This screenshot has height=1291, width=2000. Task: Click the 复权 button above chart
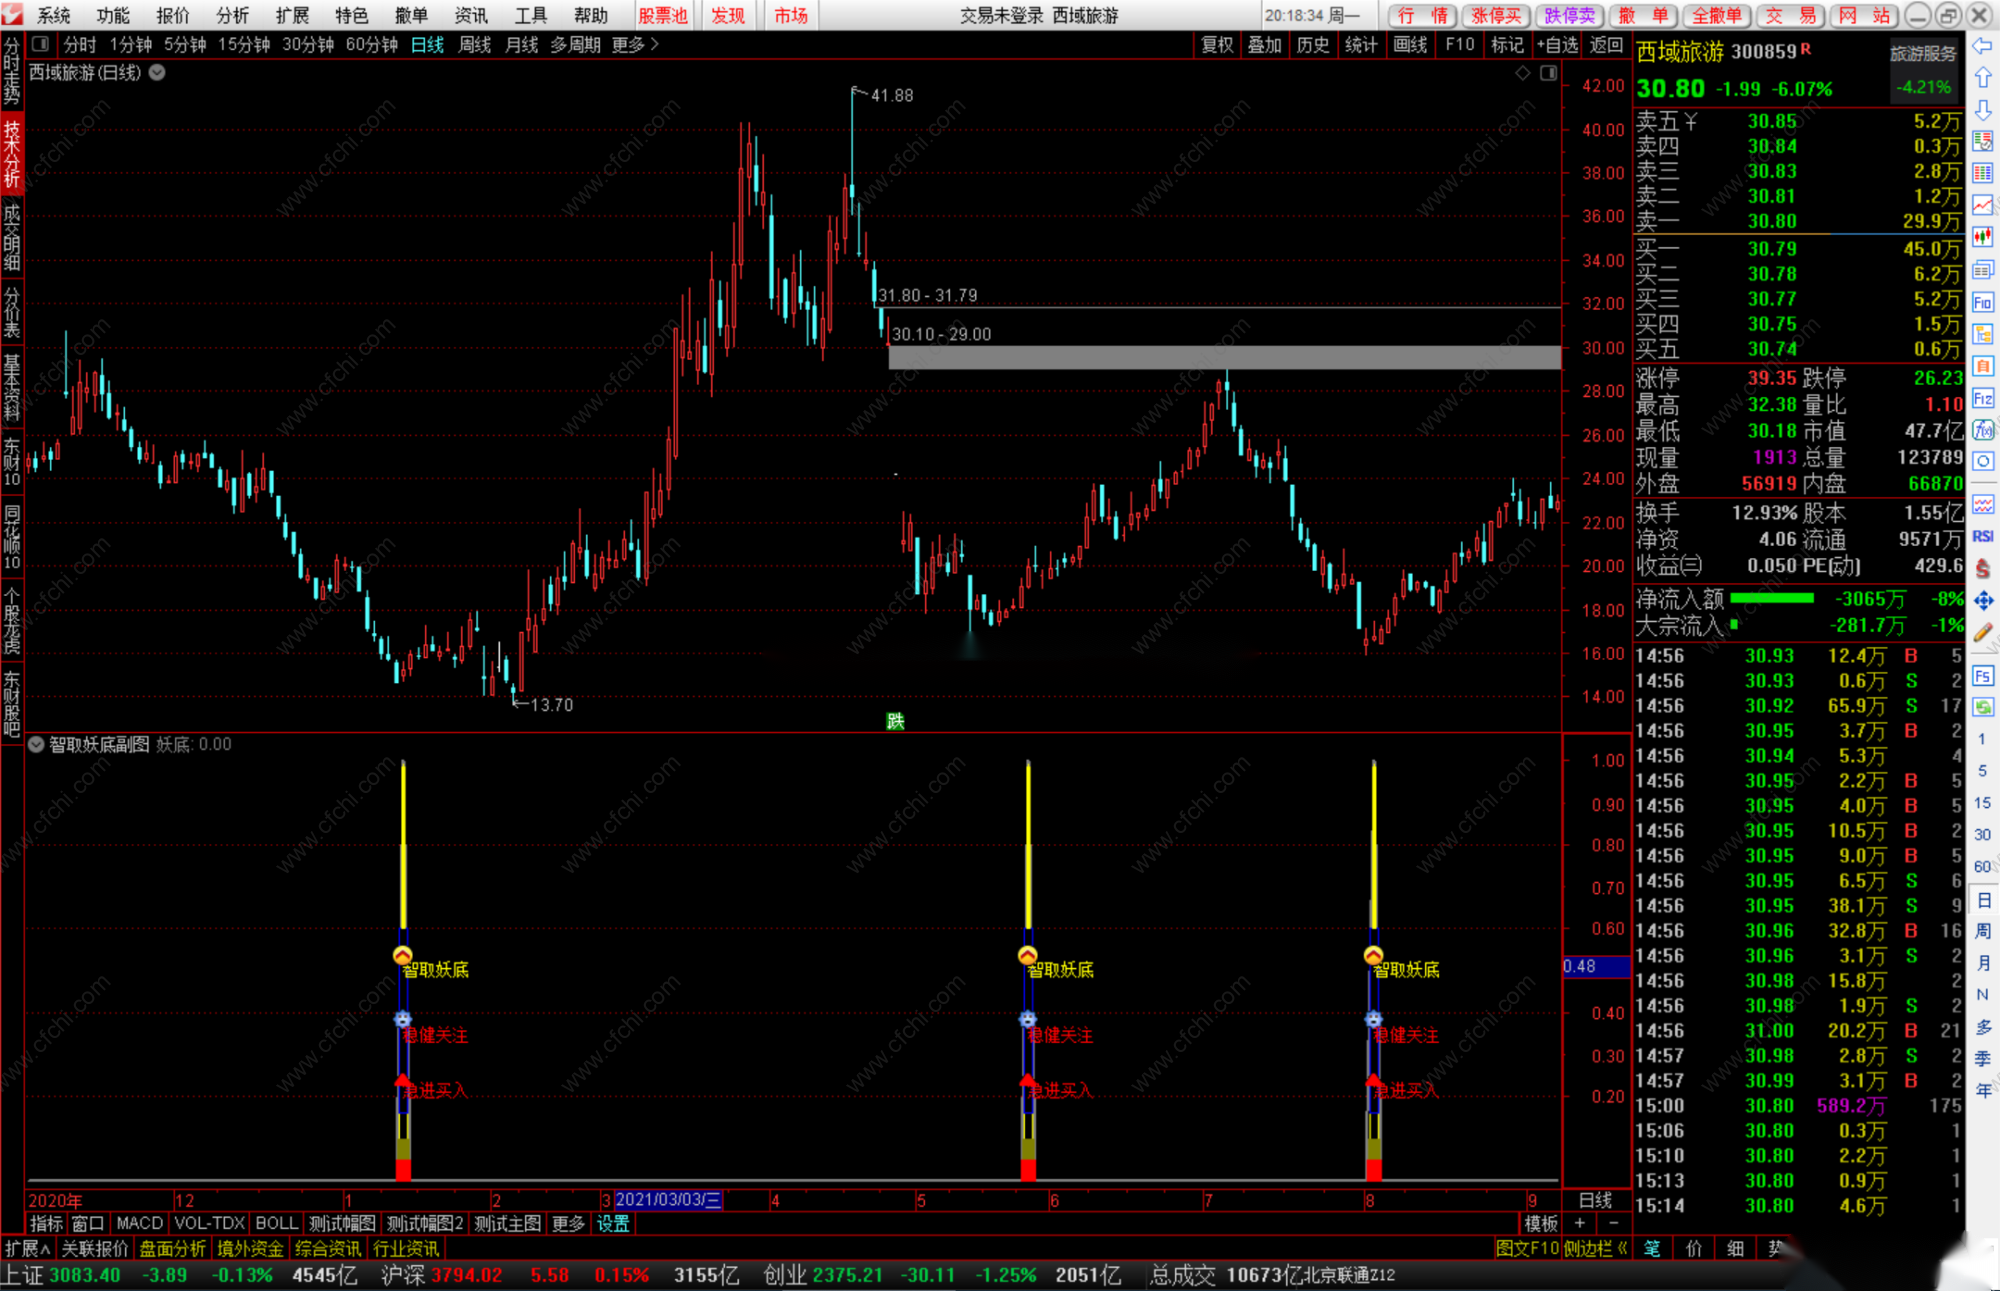point(1216,44)
